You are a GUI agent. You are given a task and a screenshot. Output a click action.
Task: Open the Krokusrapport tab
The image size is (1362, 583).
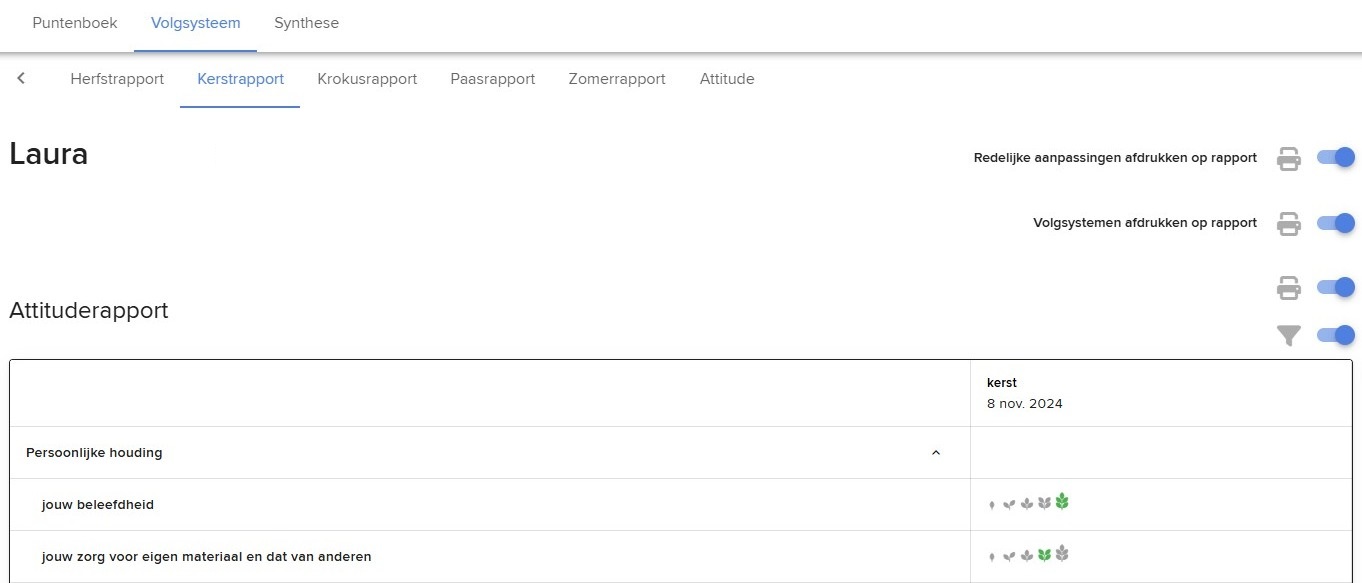367,79
